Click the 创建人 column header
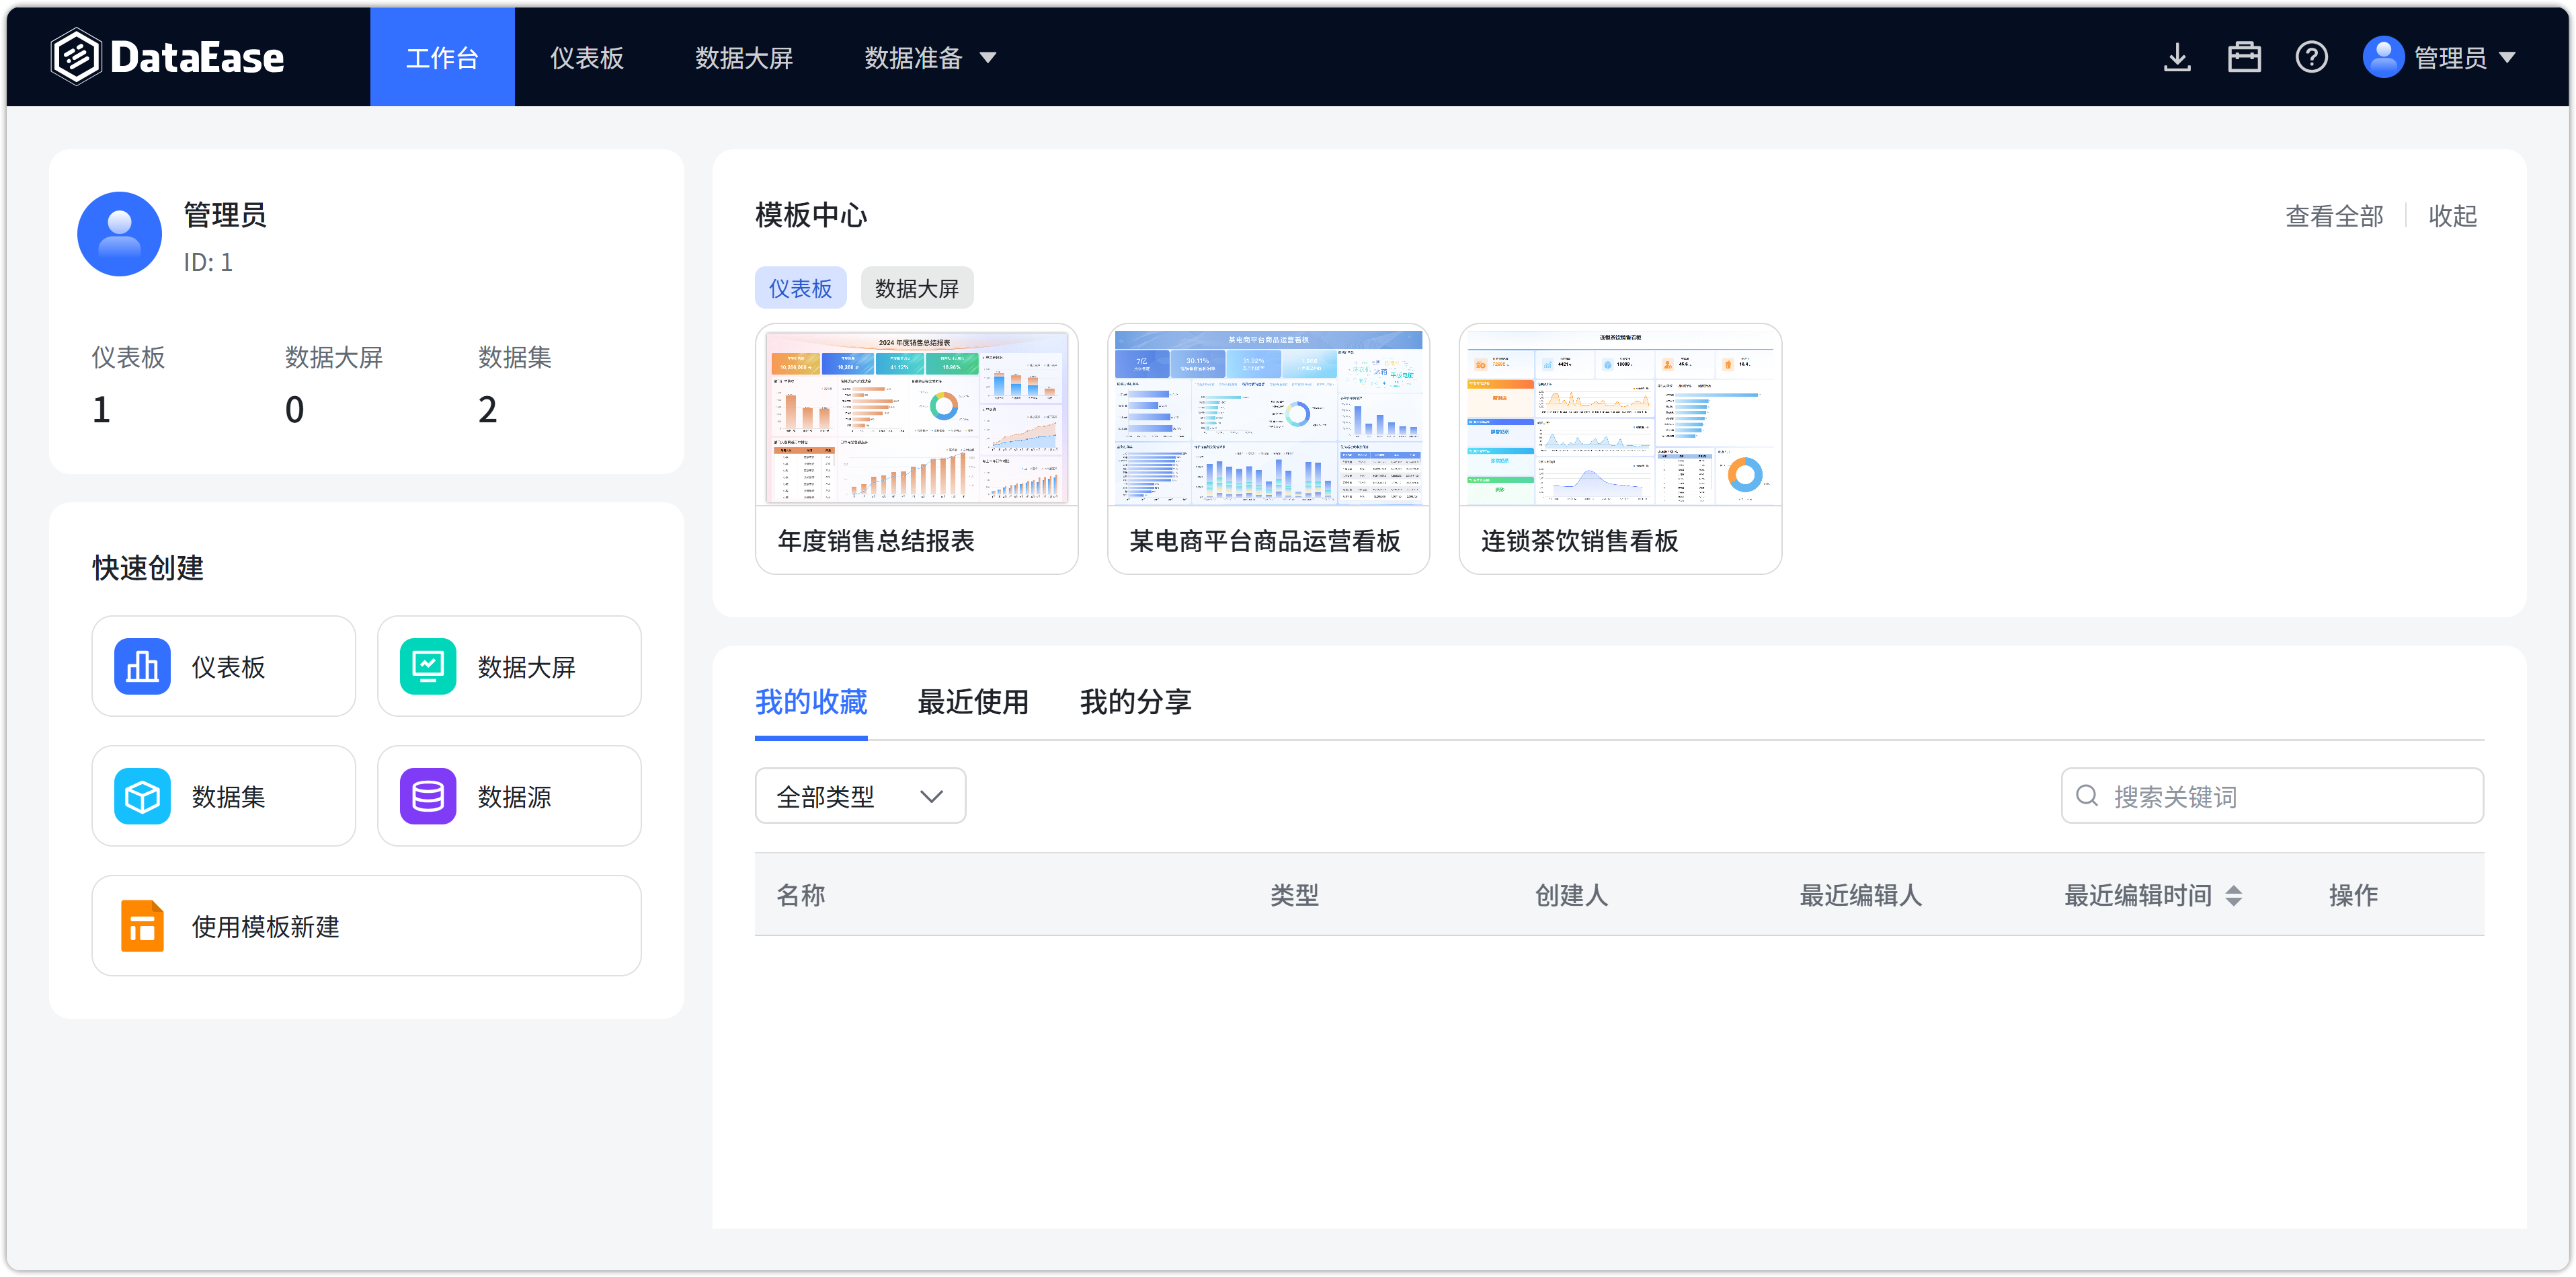 click(1572, 895)
